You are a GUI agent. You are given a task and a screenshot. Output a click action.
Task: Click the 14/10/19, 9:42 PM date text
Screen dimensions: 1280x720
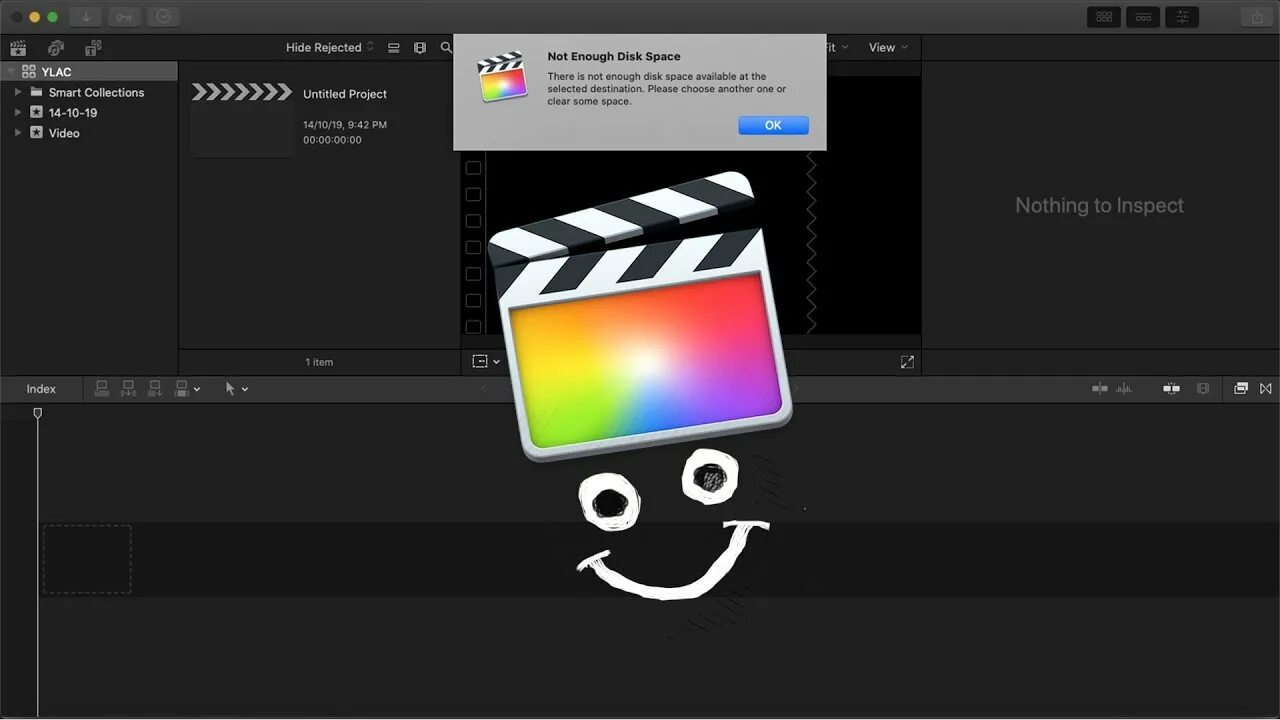345,125
